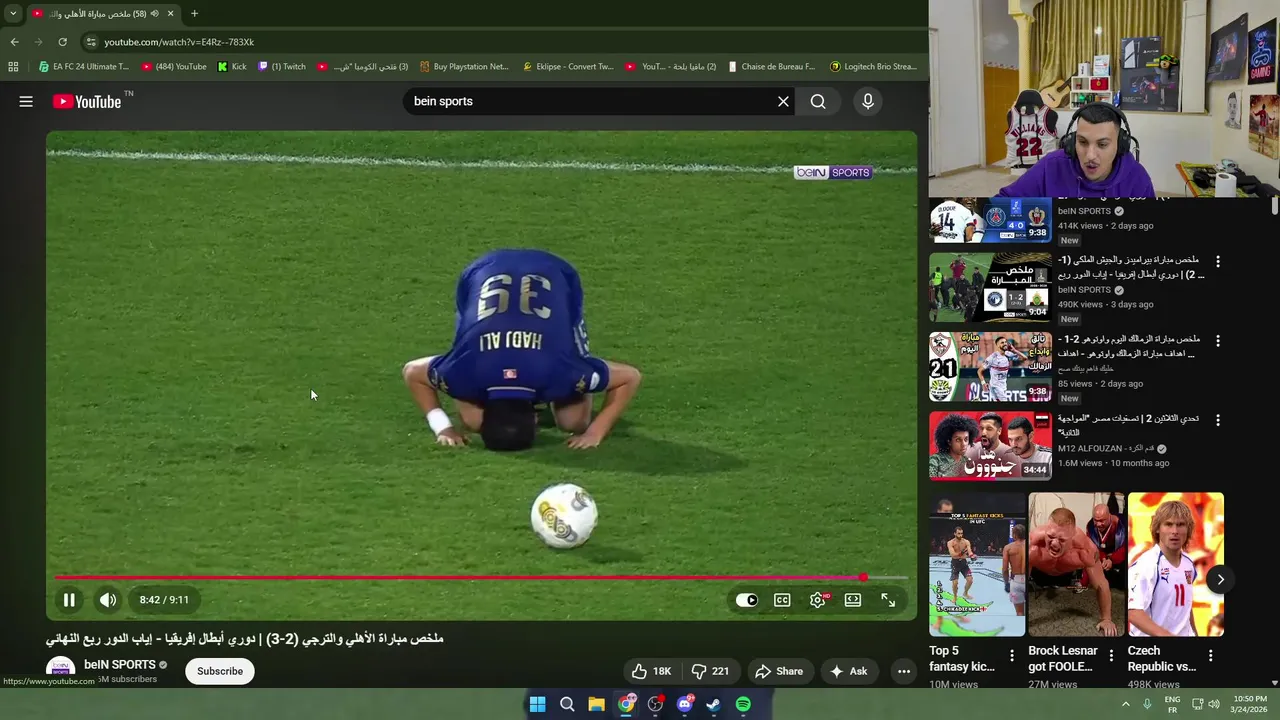Screen dimensions: 1280x720
Task: Open the Kick bookmark
Action: pyautogui.click(x=232, y=67)
